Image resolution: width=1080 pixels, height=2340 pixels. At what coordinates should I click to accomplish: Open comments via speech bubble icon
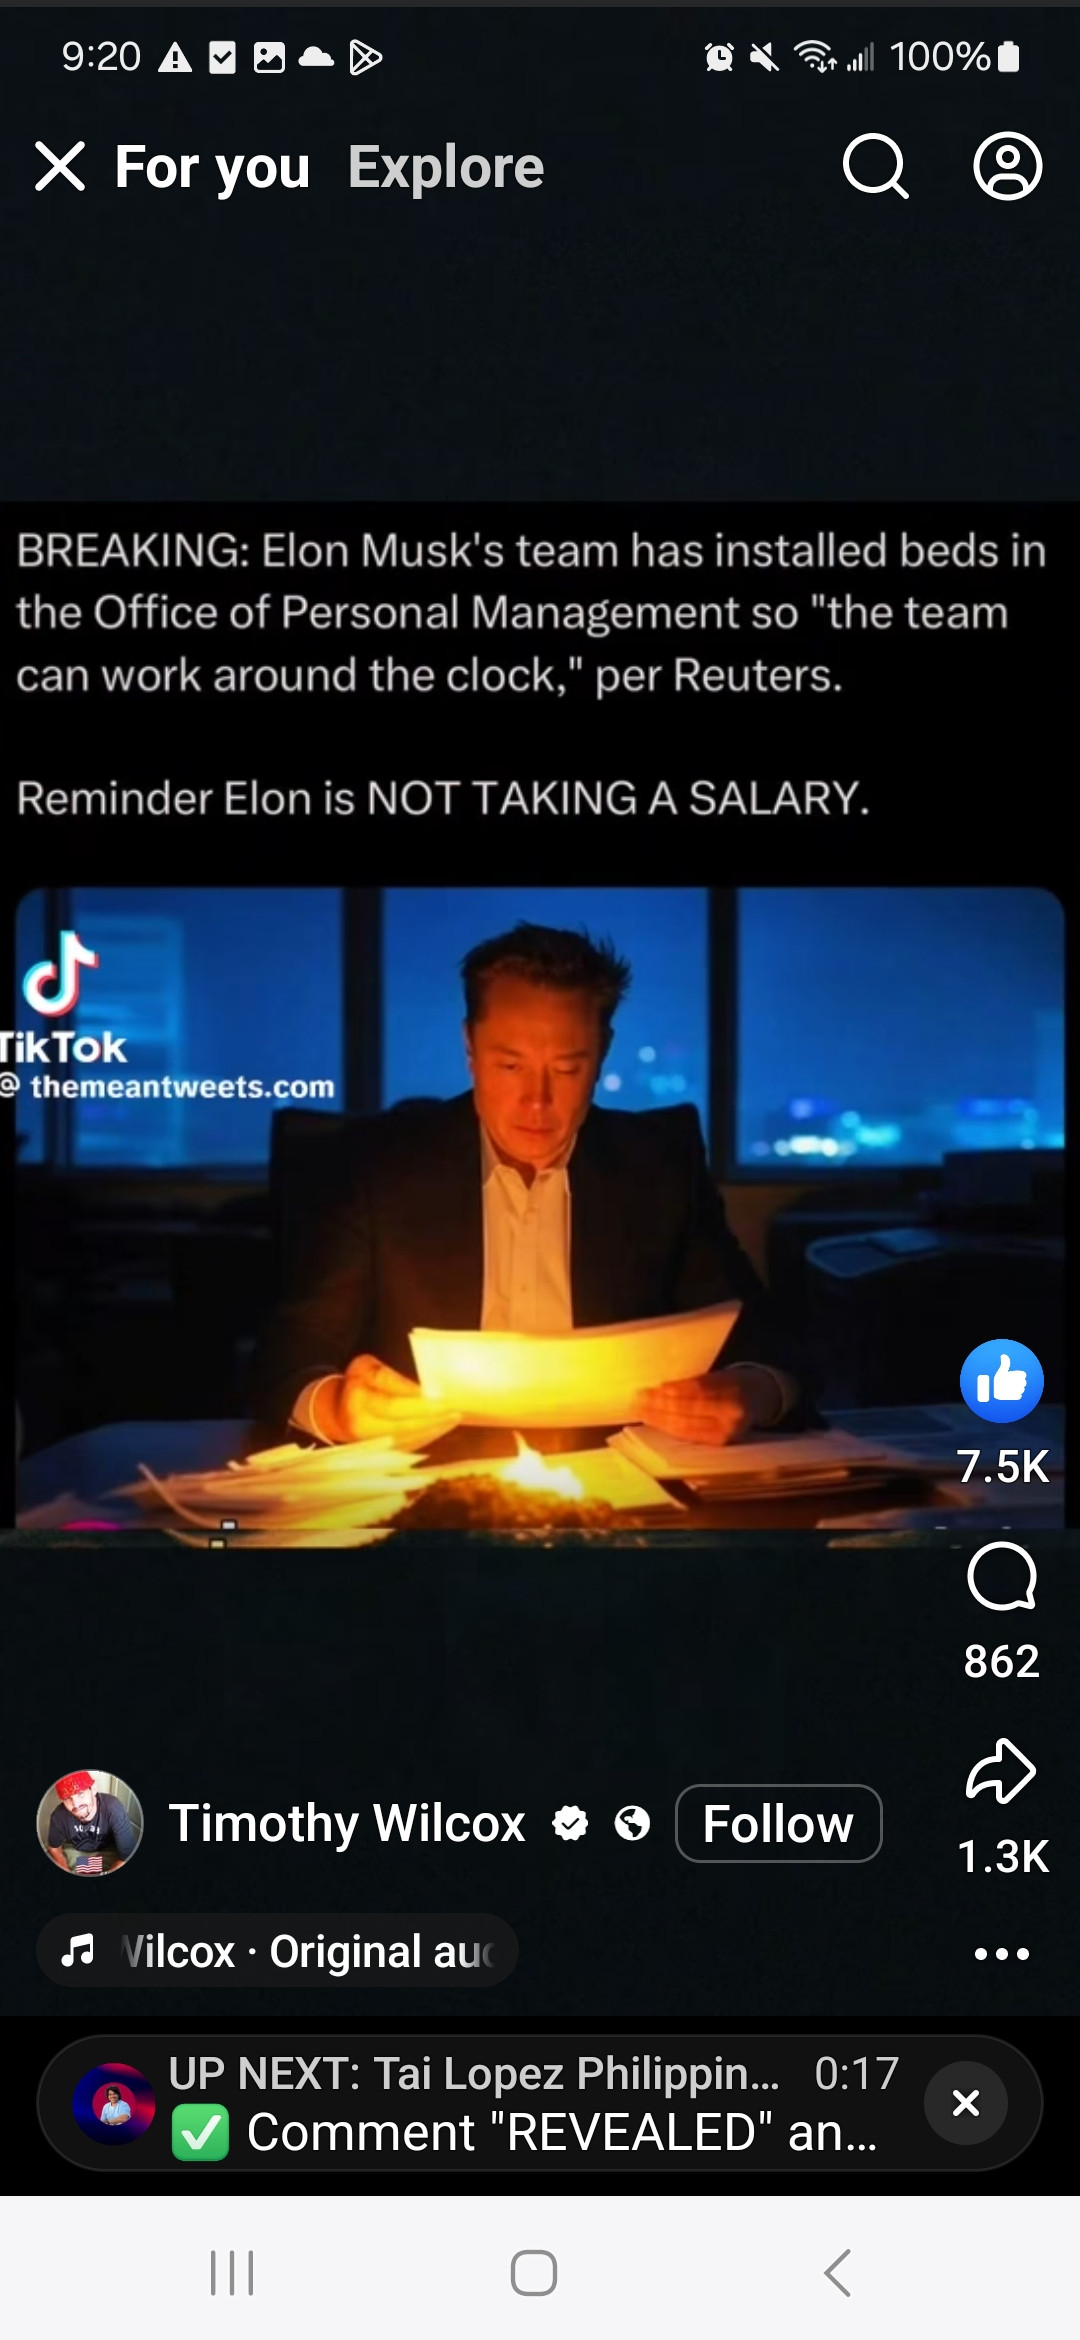pos(1002,1577)
